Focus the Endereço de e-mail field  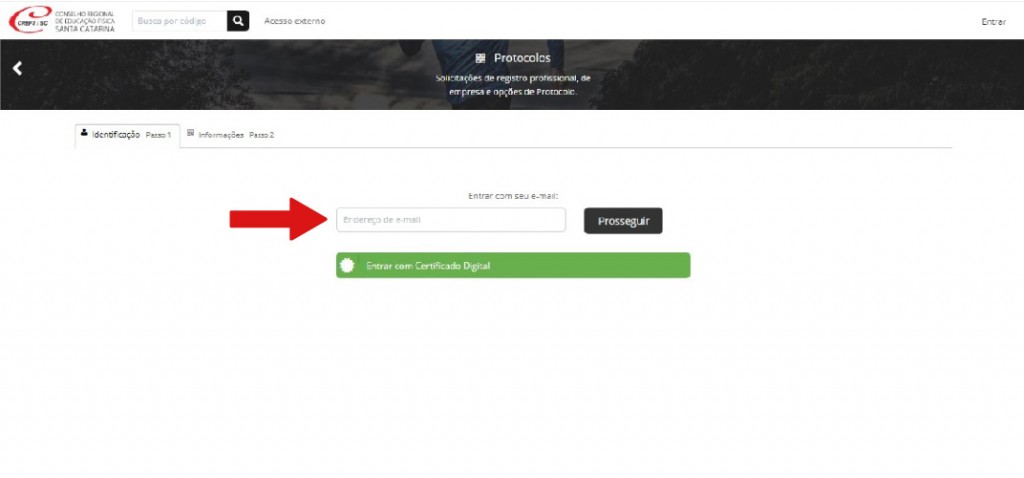tap(451, 220)
